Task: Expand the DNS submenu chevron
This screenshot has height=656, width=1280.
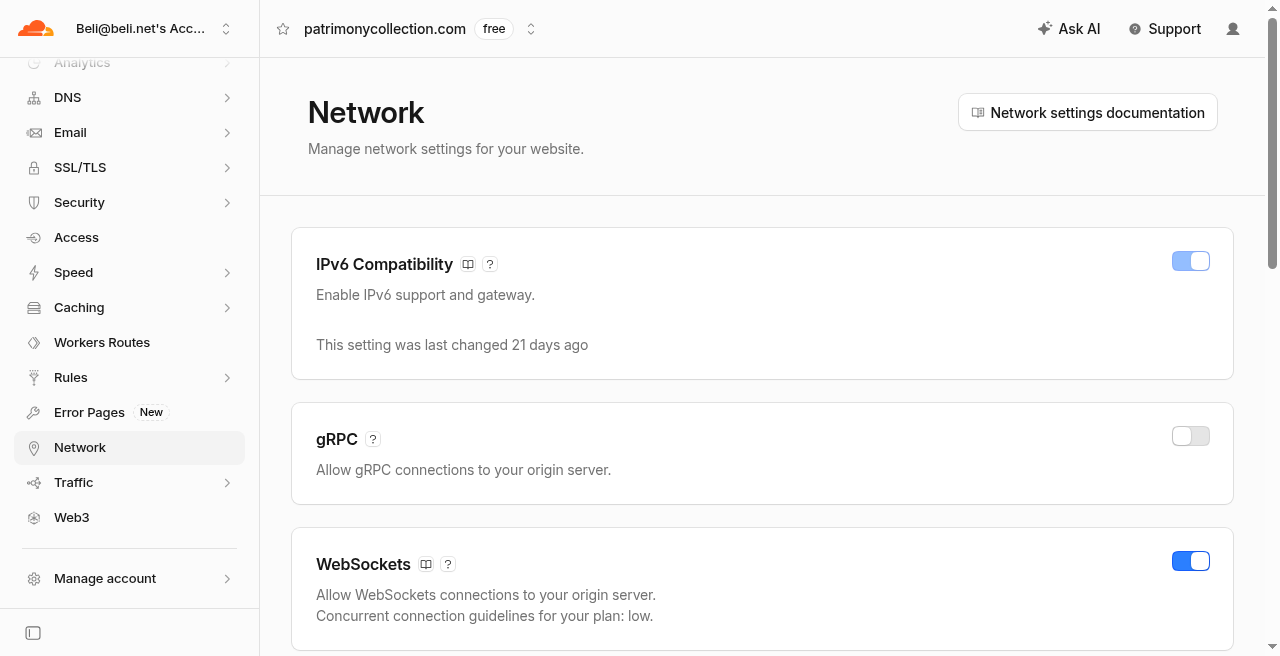Action: 228,98
